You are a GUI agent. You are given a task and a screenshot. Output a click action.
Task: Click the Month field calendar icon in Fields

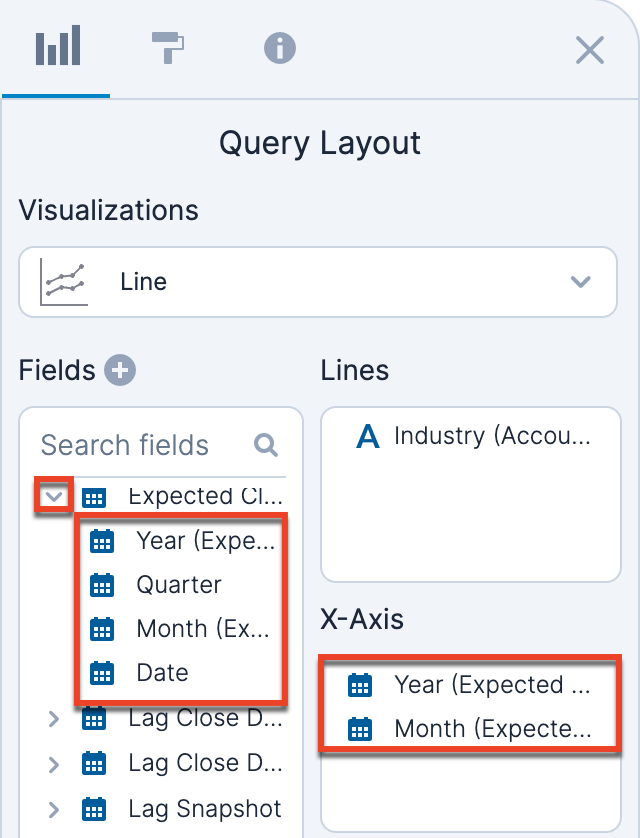pos(102,629)
